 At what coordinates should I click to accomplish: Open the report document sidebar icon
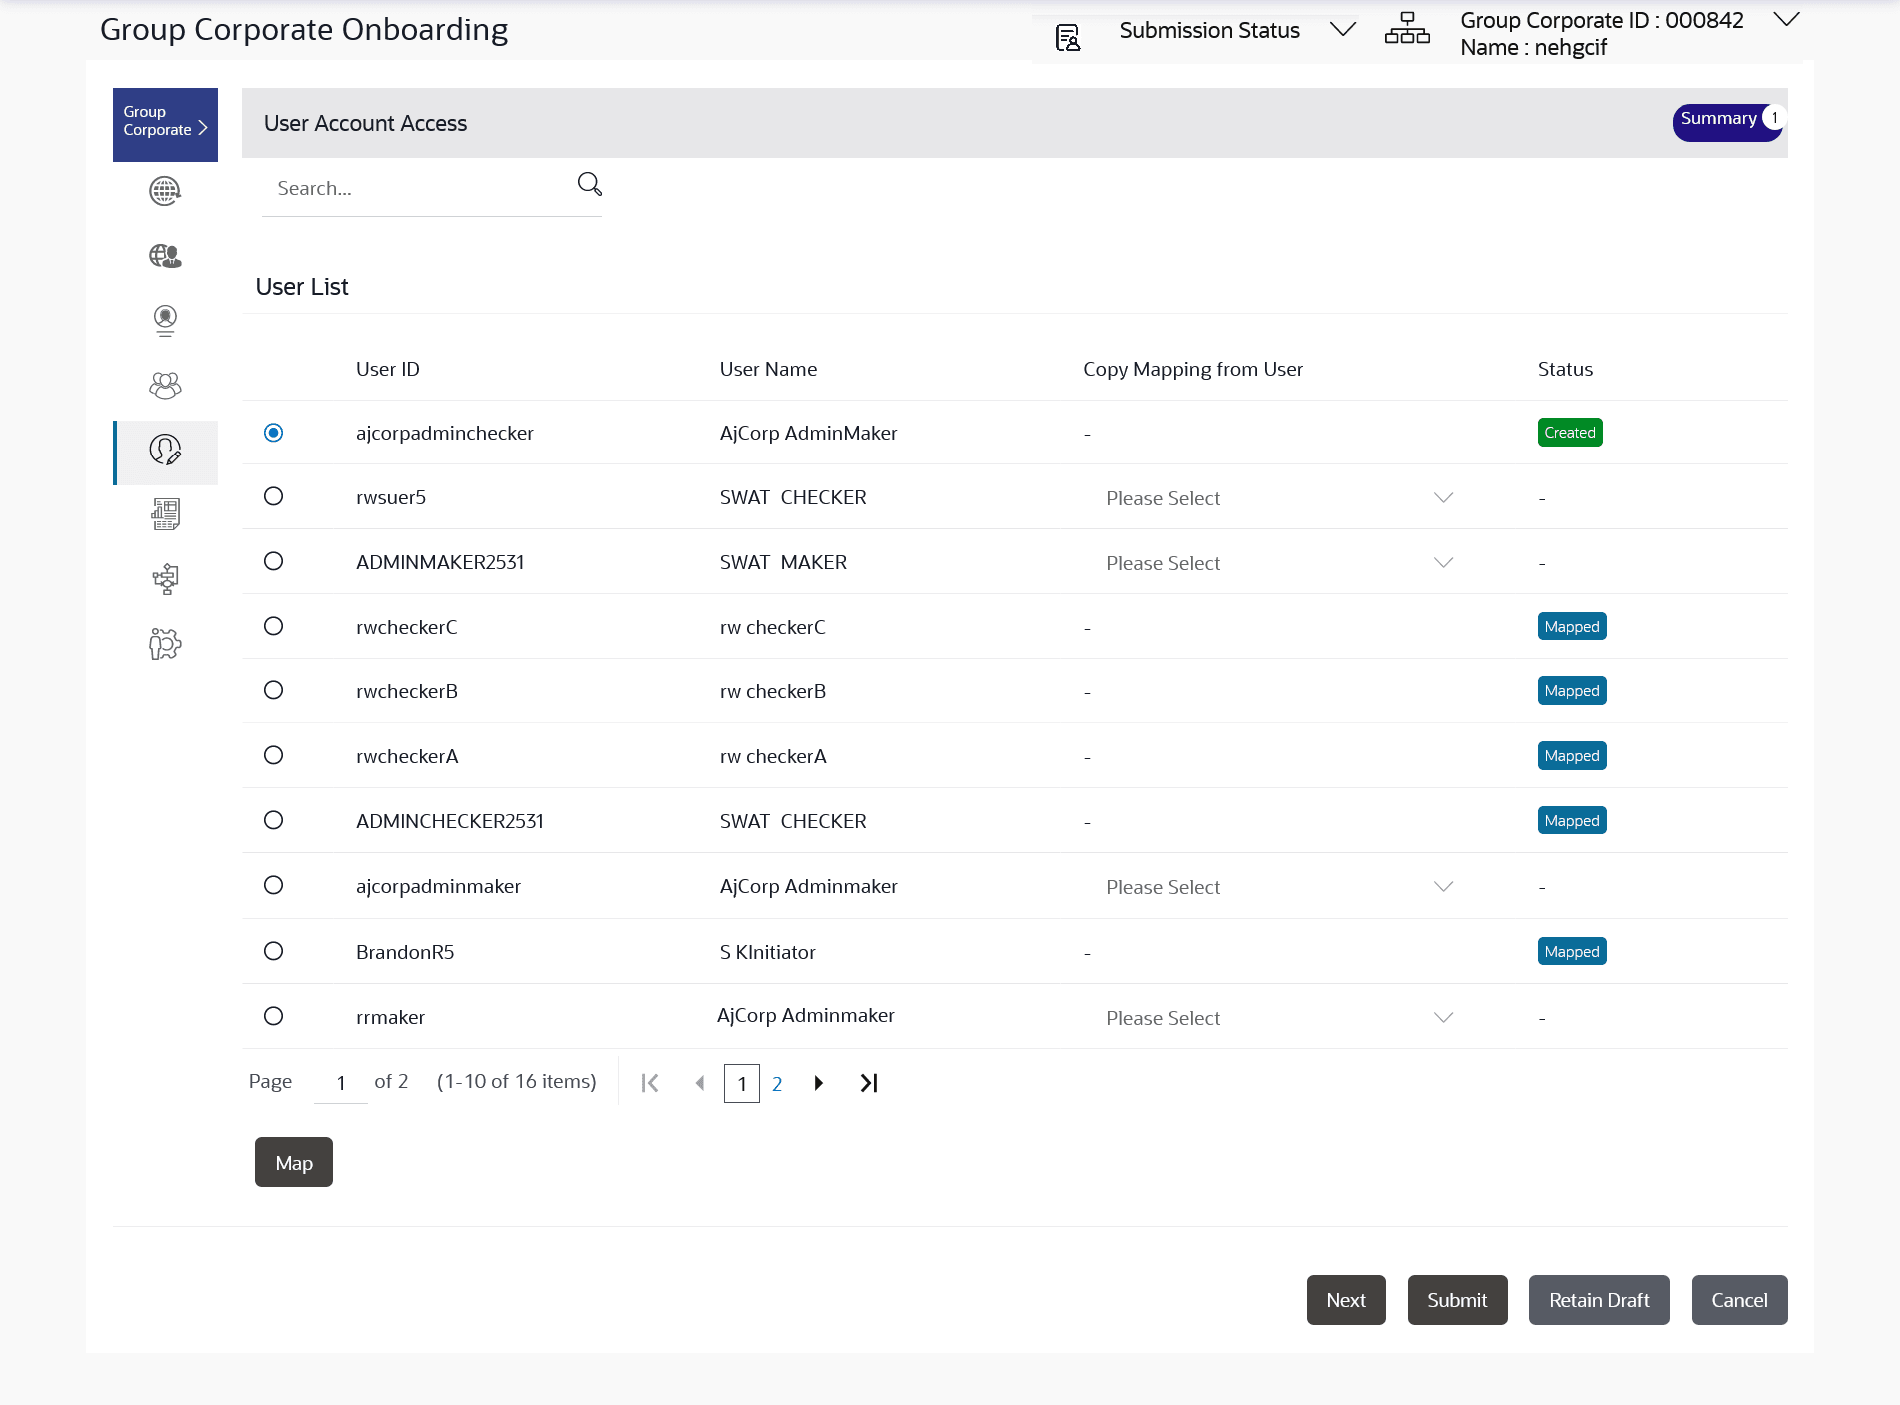[x=164, y=514]
